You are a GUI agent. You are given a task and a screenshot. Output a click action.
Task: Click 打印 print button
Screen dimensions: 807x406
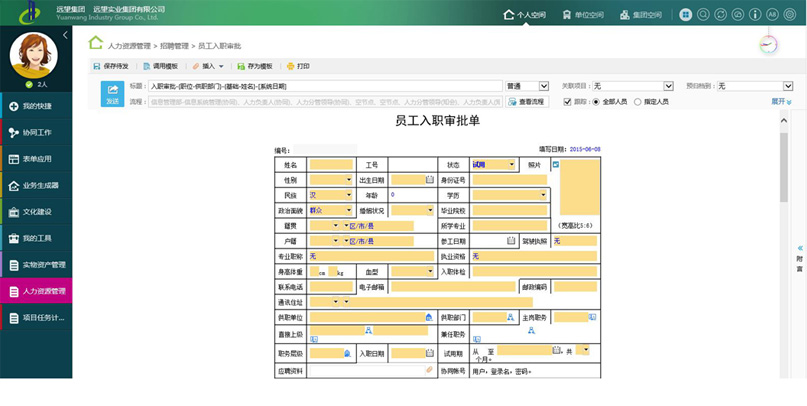click(298, 66)
